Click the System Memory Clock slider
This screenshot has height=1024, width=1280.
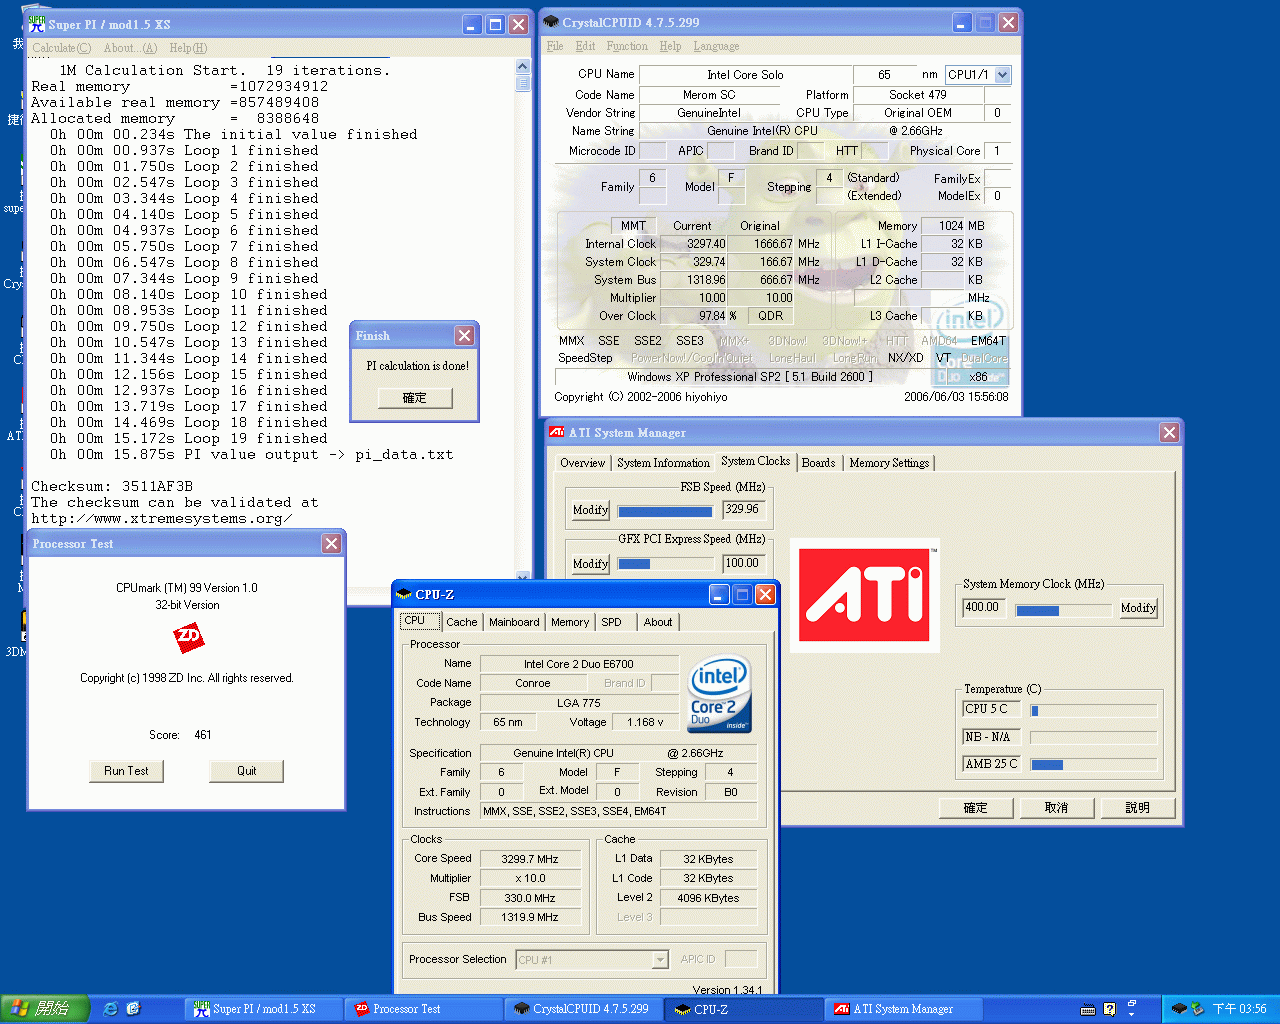pyautogui.click(x=1063, y=610)
